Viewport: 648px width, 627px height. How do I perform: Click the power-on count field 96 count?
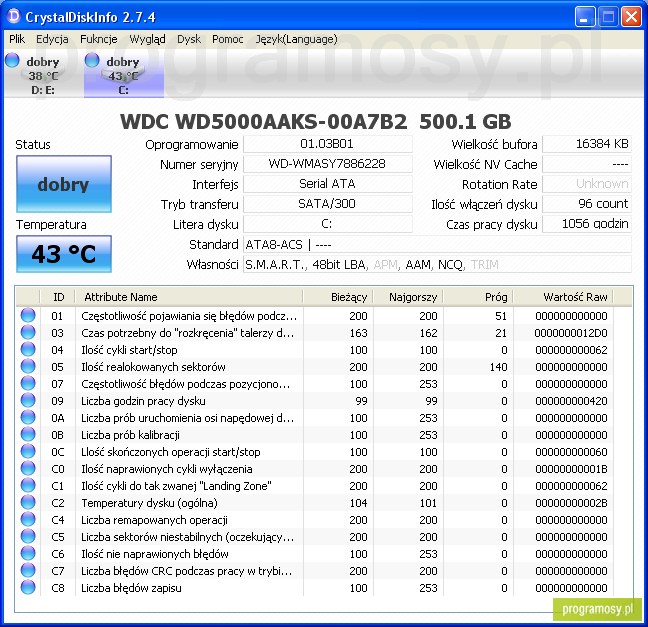(x=587, y=204)
